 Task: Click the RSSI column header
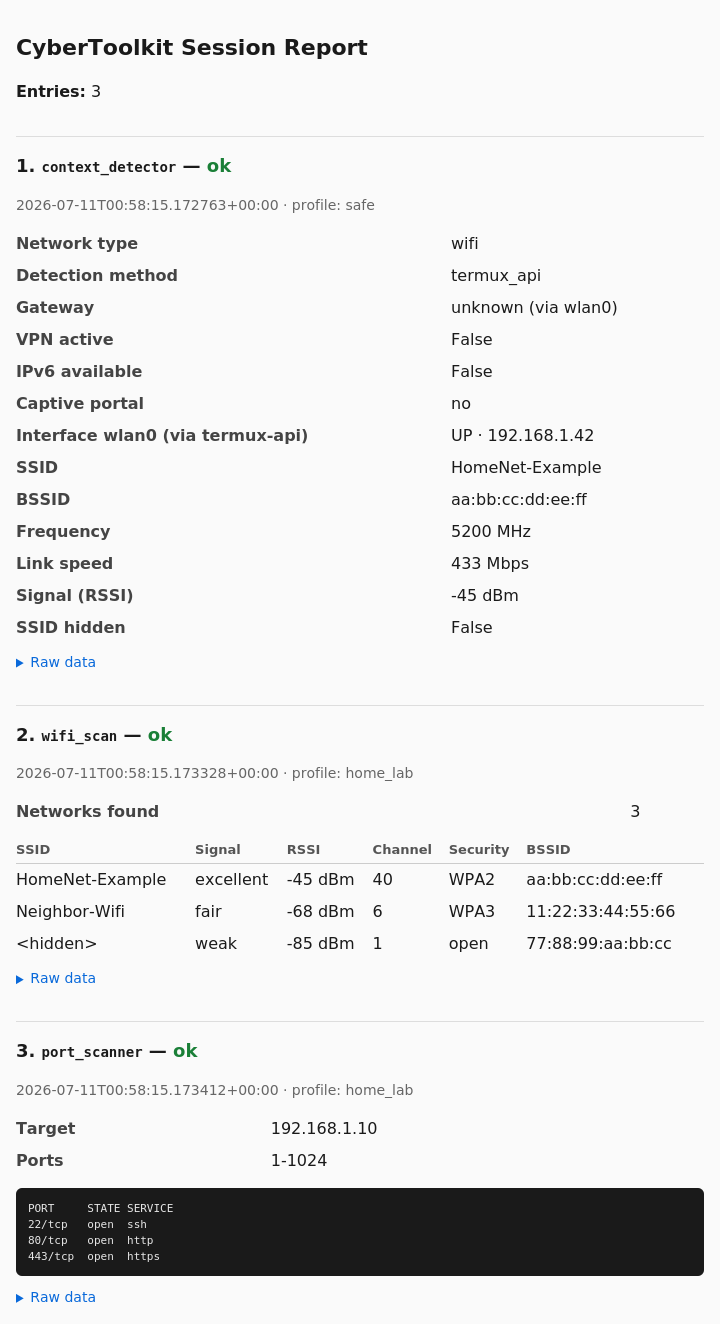click(303, 849)
